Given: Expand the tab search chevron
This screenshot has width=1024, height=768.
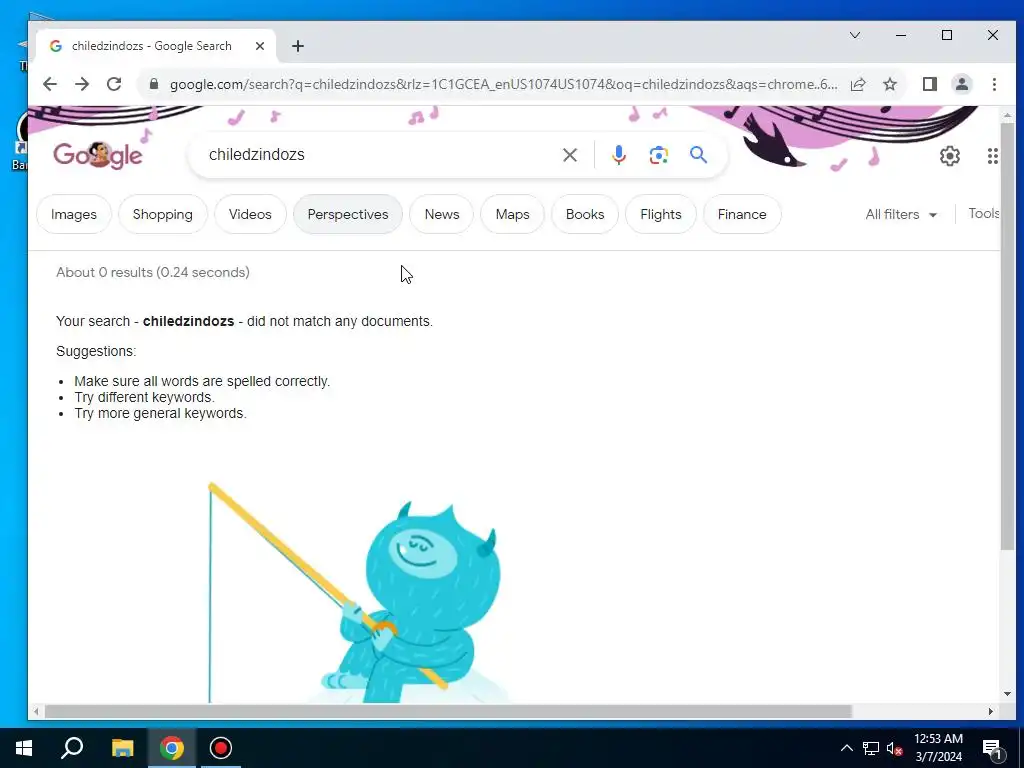Looking at the screenshot, I should point(855,35).
